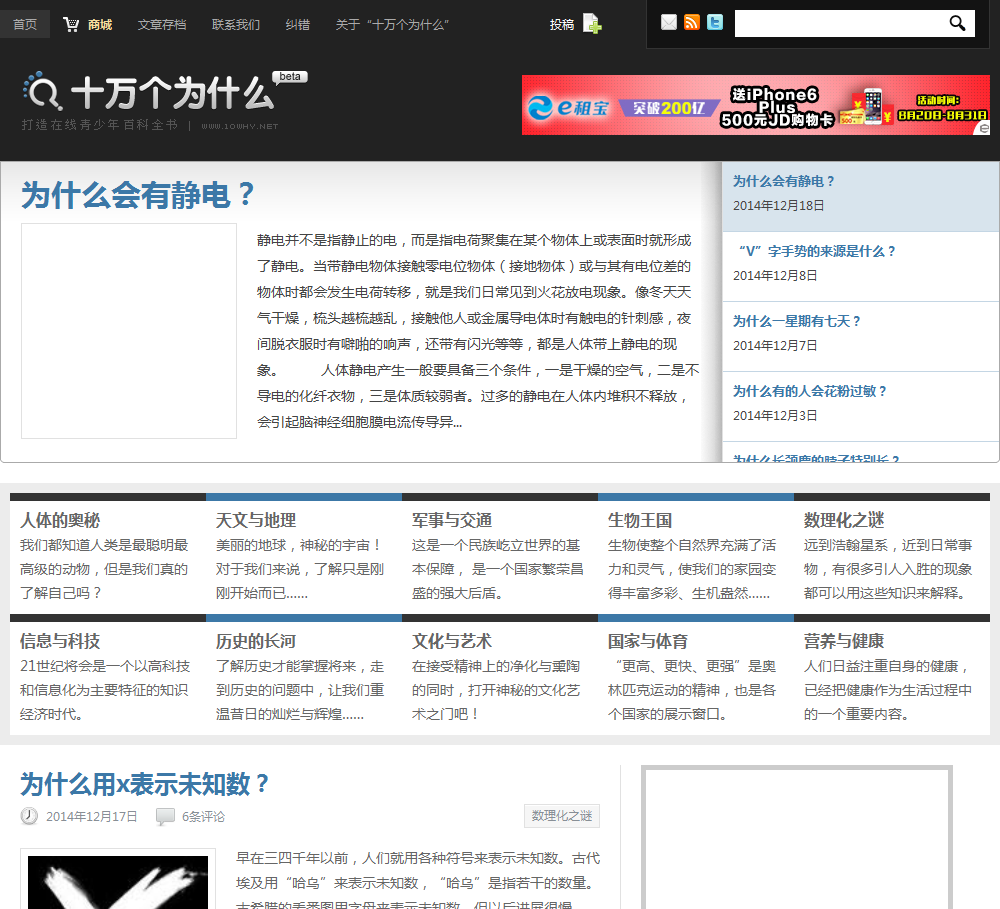Select “V”字手势的来源是什么？ in sidebar
Image resolution: width=1000 pixels, height=909 pixels.
click(x=814, y=251)
